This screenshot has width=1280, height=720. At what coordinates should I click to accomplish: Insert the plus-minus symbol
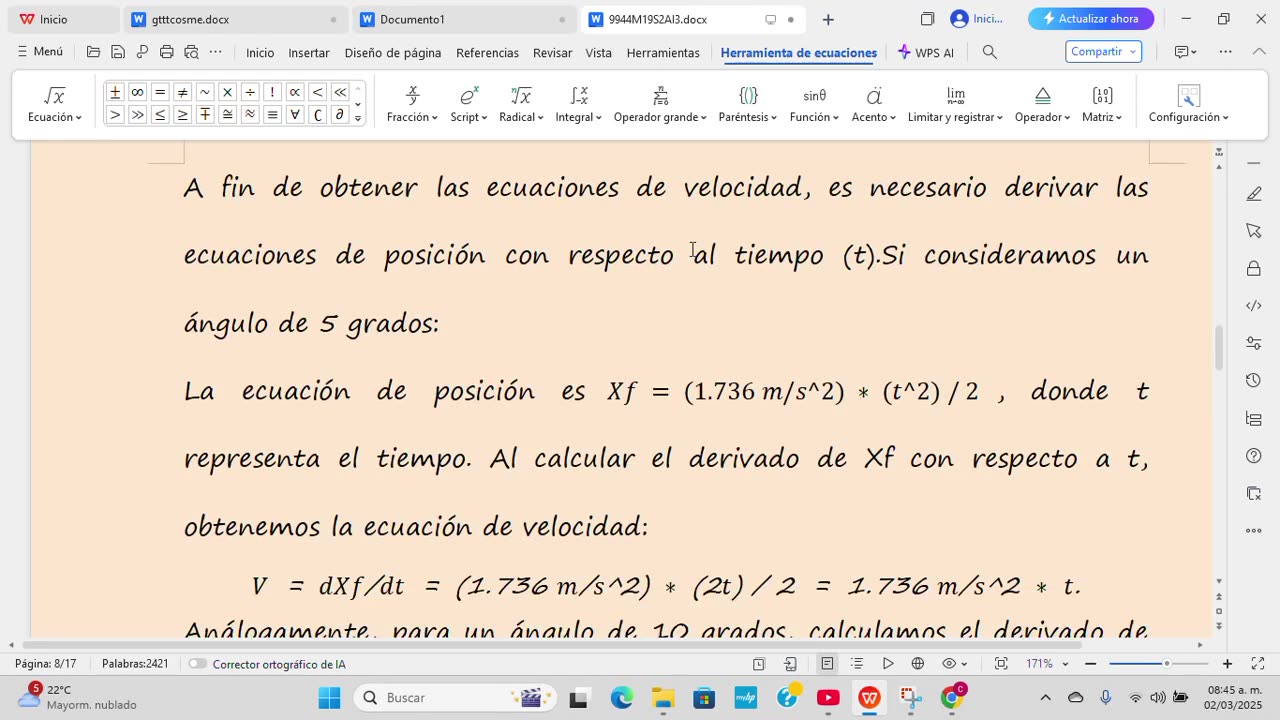(115, 92)
